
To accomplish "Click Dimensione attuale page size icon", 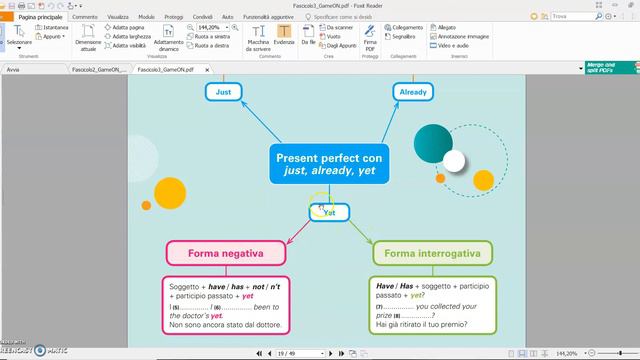I will click(88, 38).
